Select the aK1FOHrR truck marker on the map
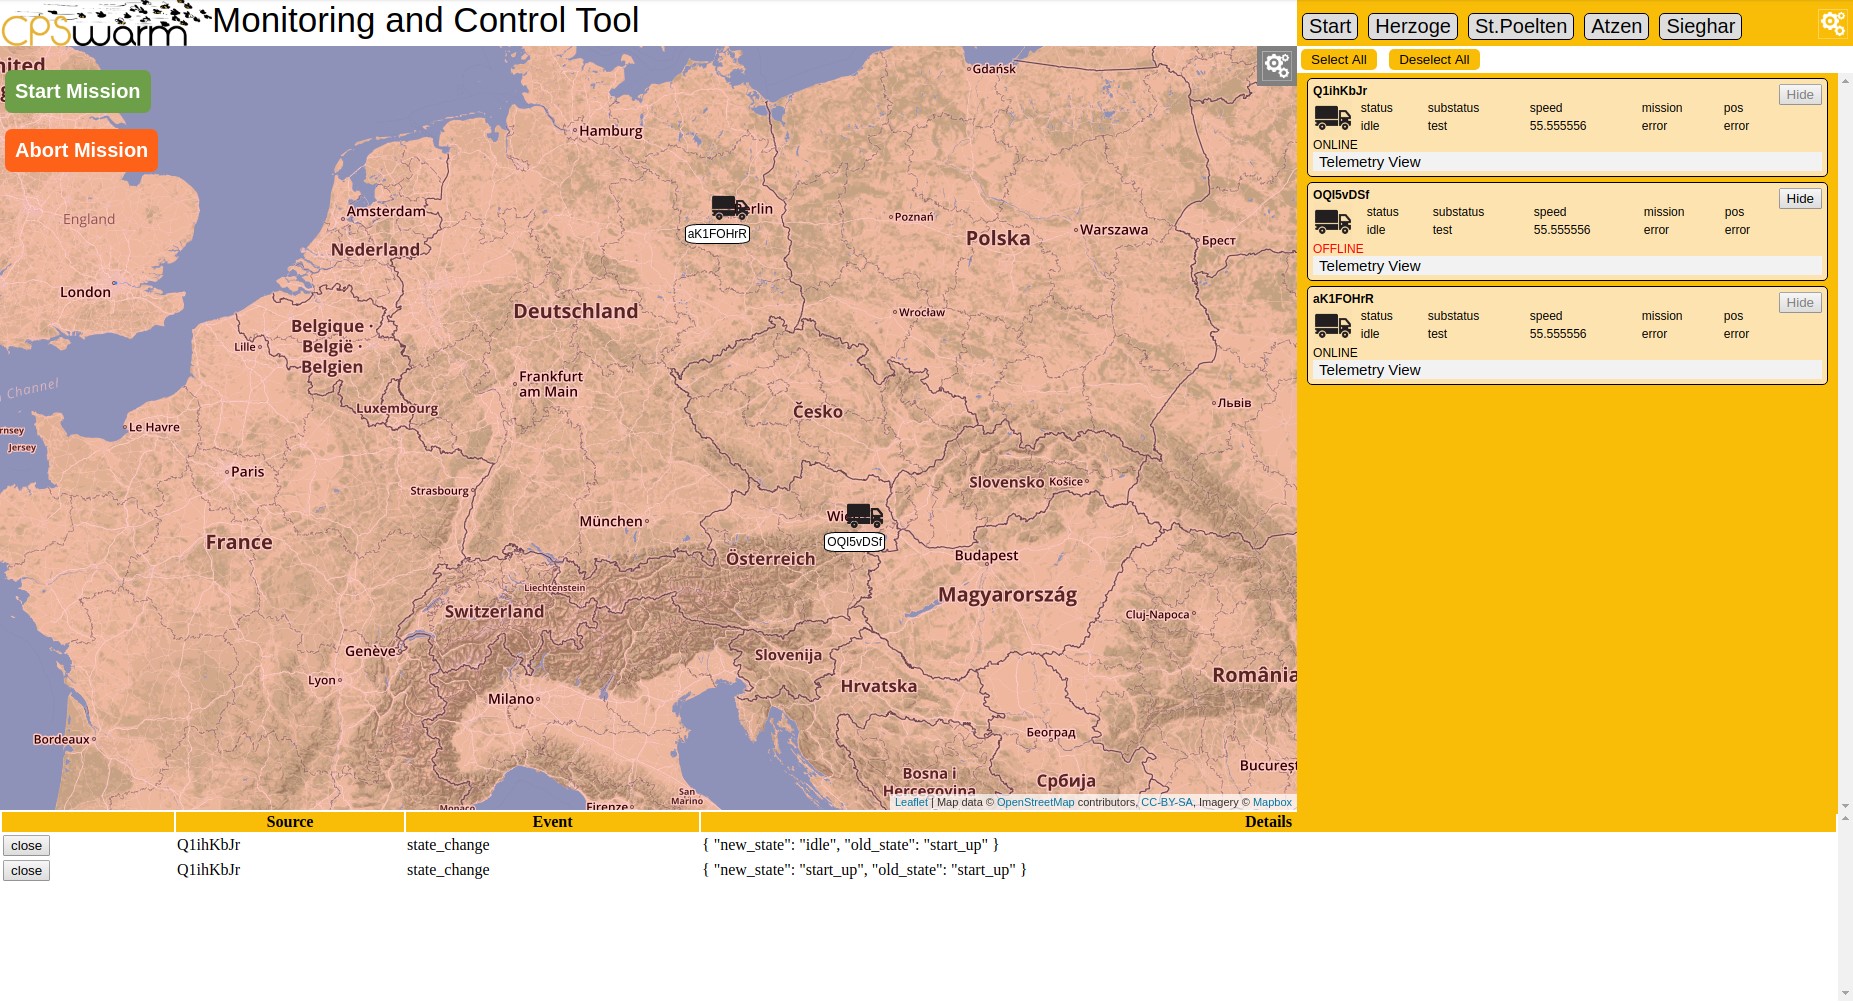1853x1003 pixels. click(730, 207)
